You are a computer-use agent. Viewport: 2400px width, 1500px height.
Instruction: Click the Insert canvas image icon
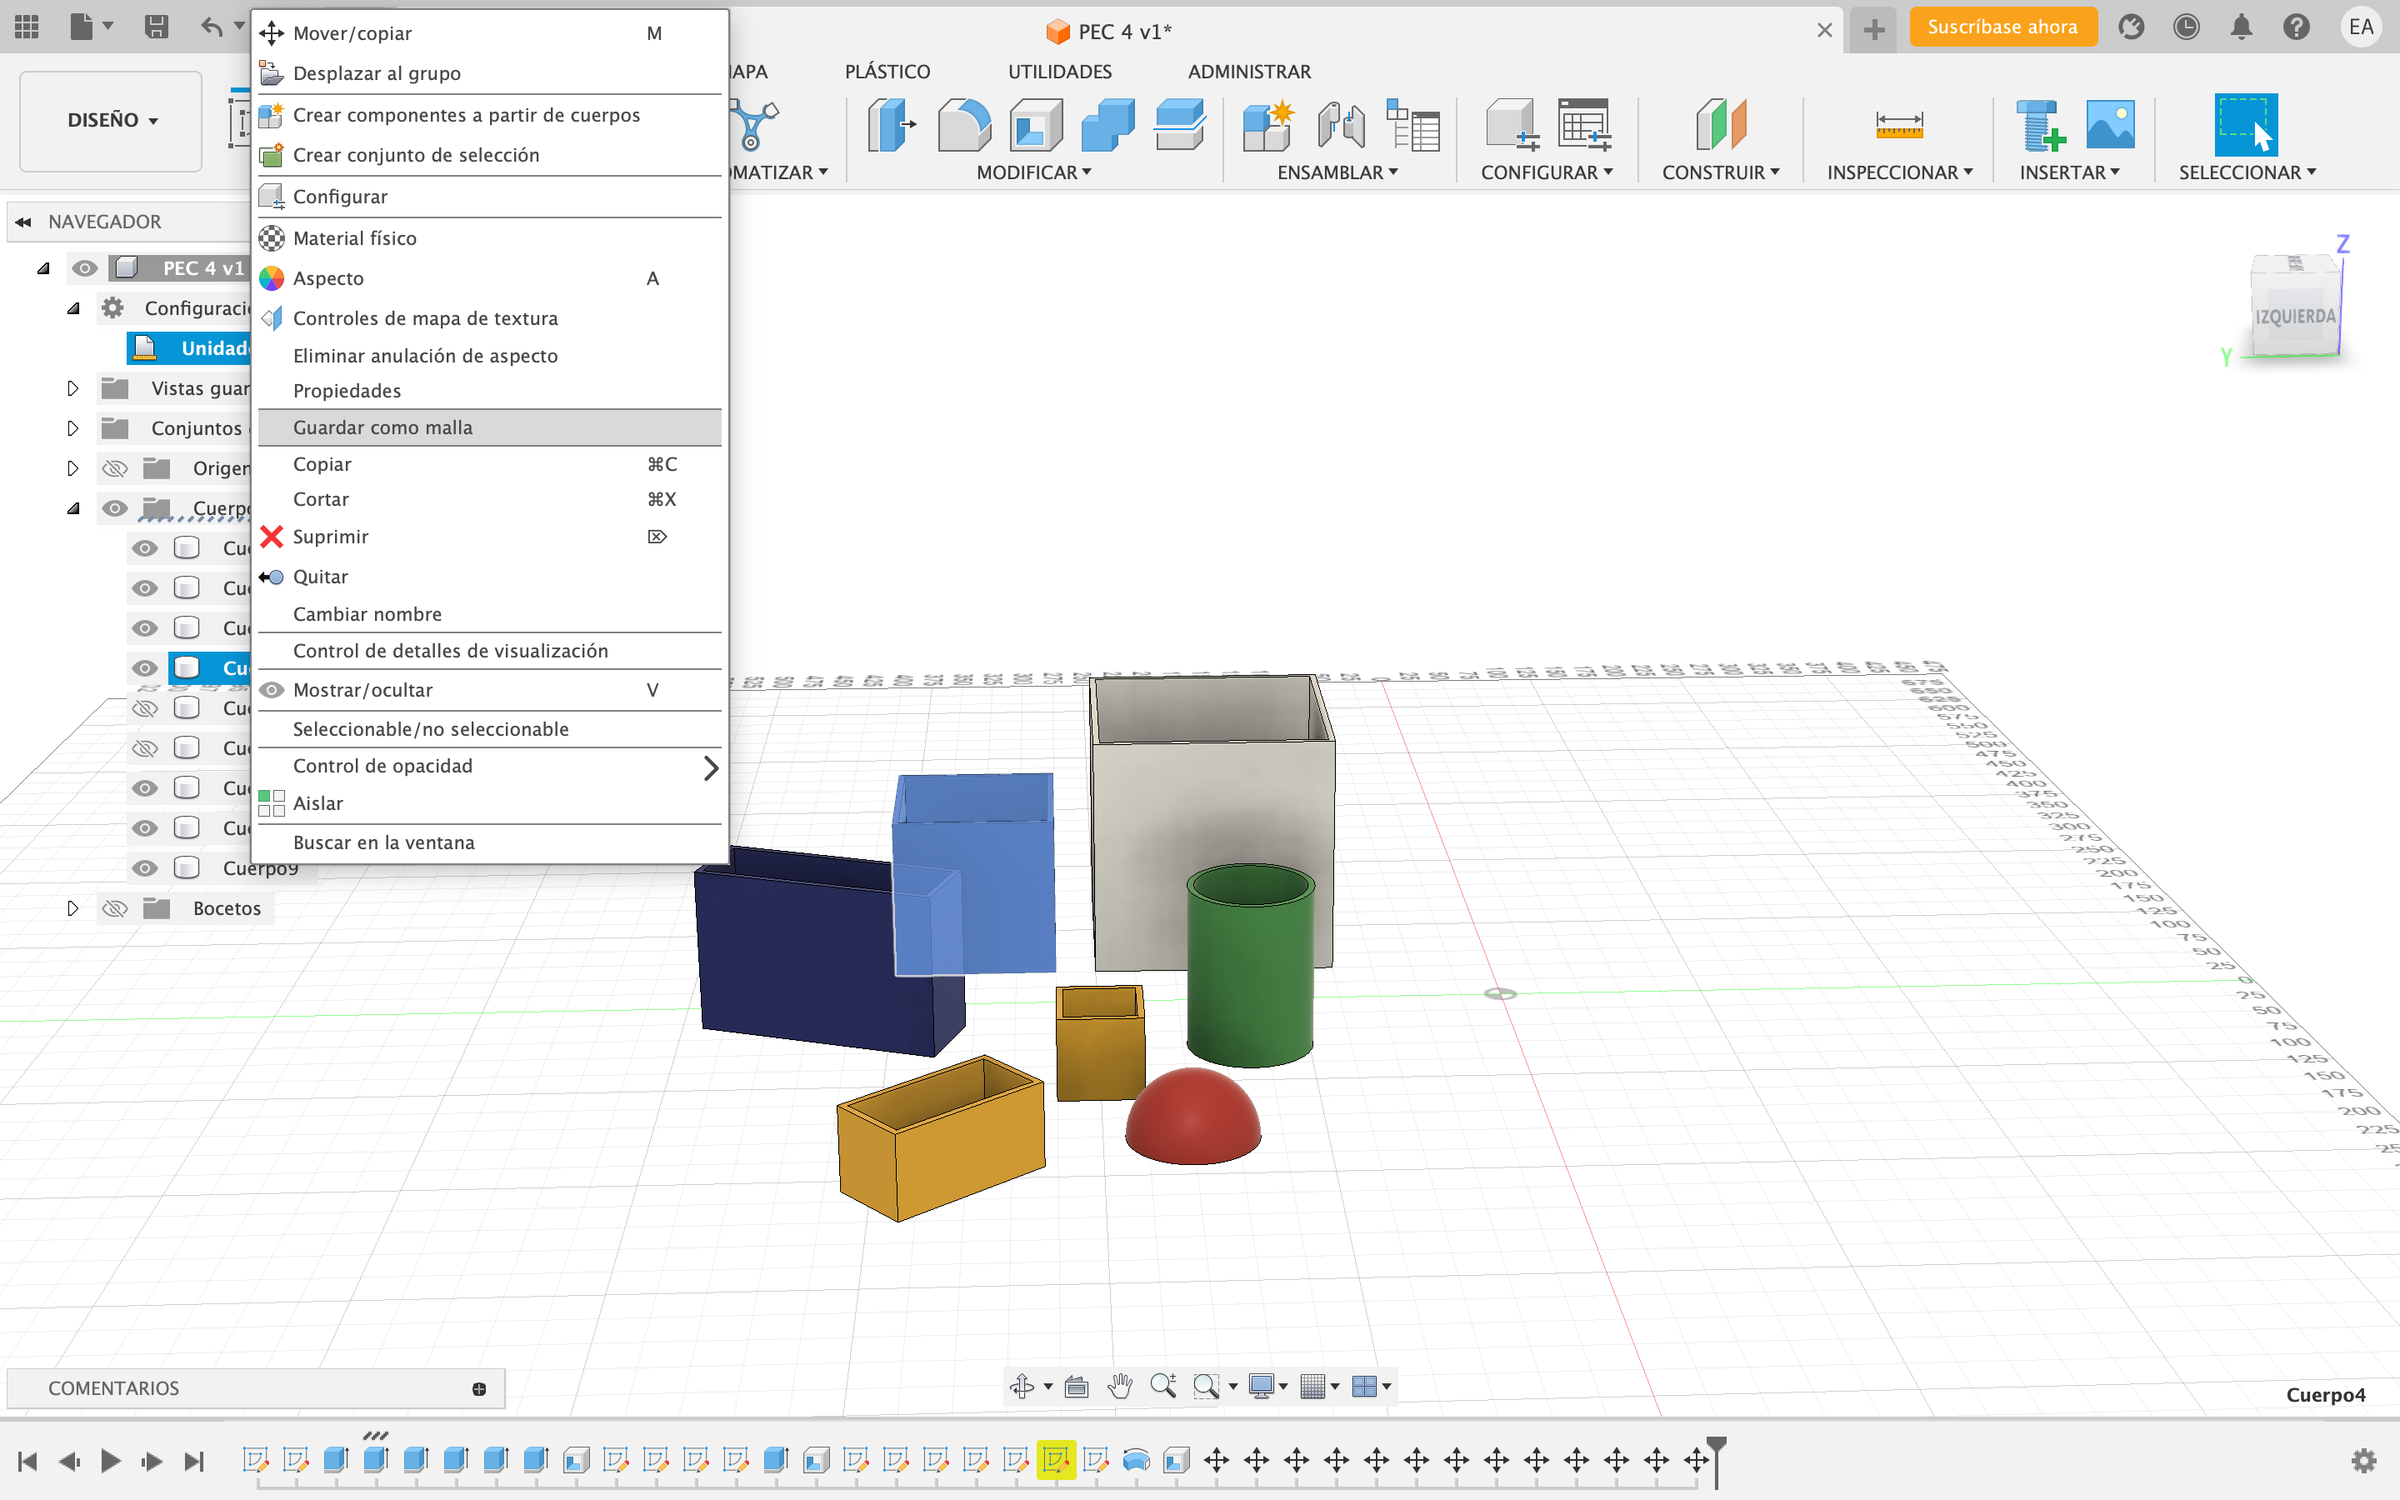coord(2111,125)
